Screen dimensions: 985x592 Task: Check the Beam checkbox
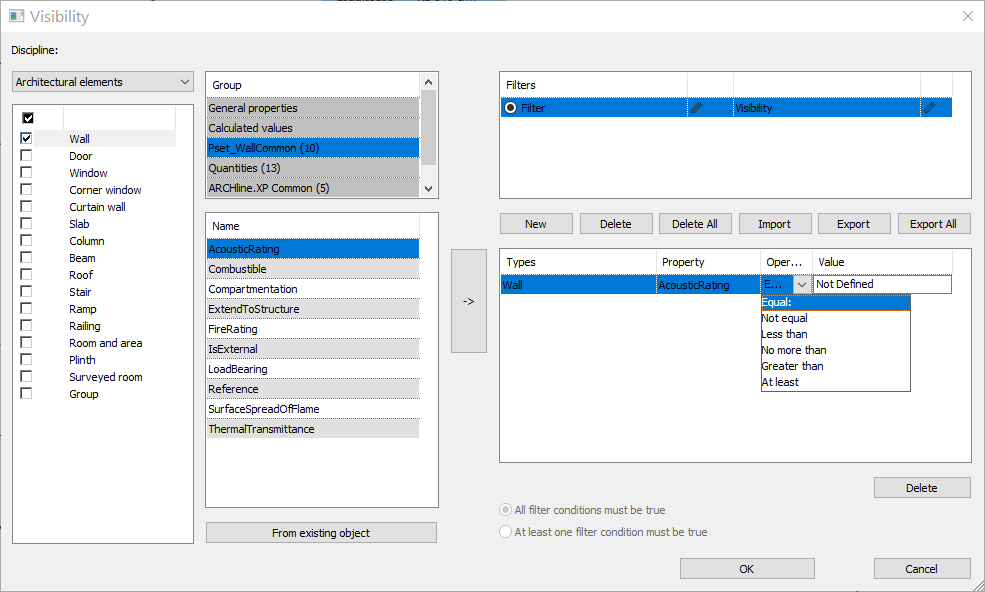tap(26, 257)
